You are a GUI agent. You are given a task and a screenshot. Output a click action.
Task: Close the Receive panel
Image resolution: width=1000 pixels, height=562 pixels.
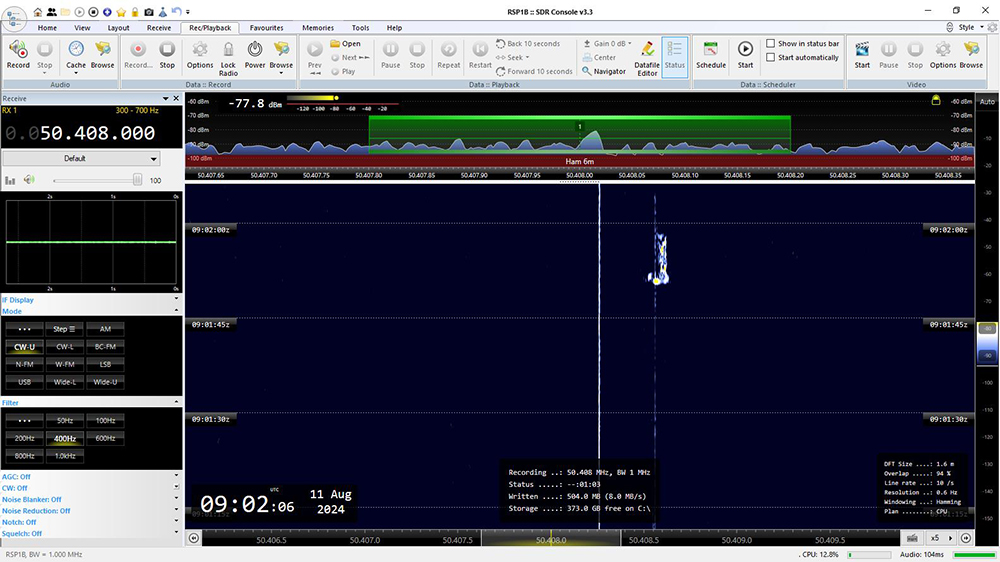coord(177,98)
